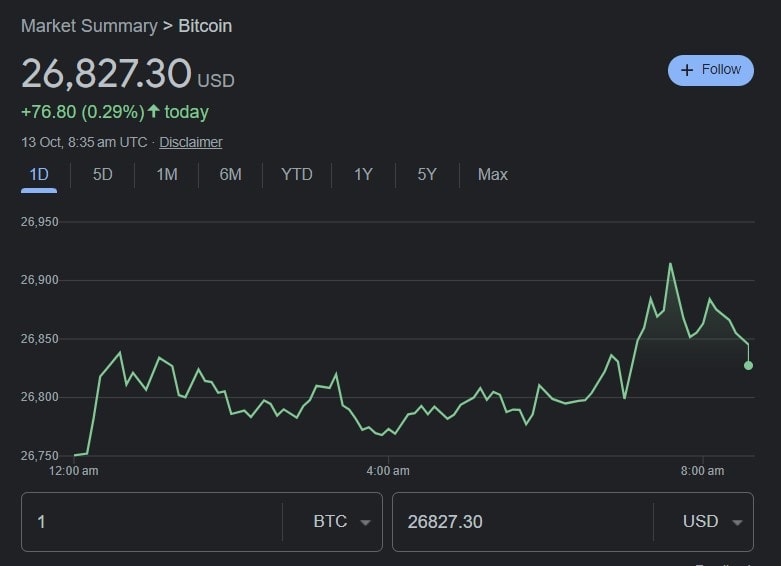The width and height of the screenshot is (781, 566).
Task: Show the Max time range
Action: click(493, 174)
